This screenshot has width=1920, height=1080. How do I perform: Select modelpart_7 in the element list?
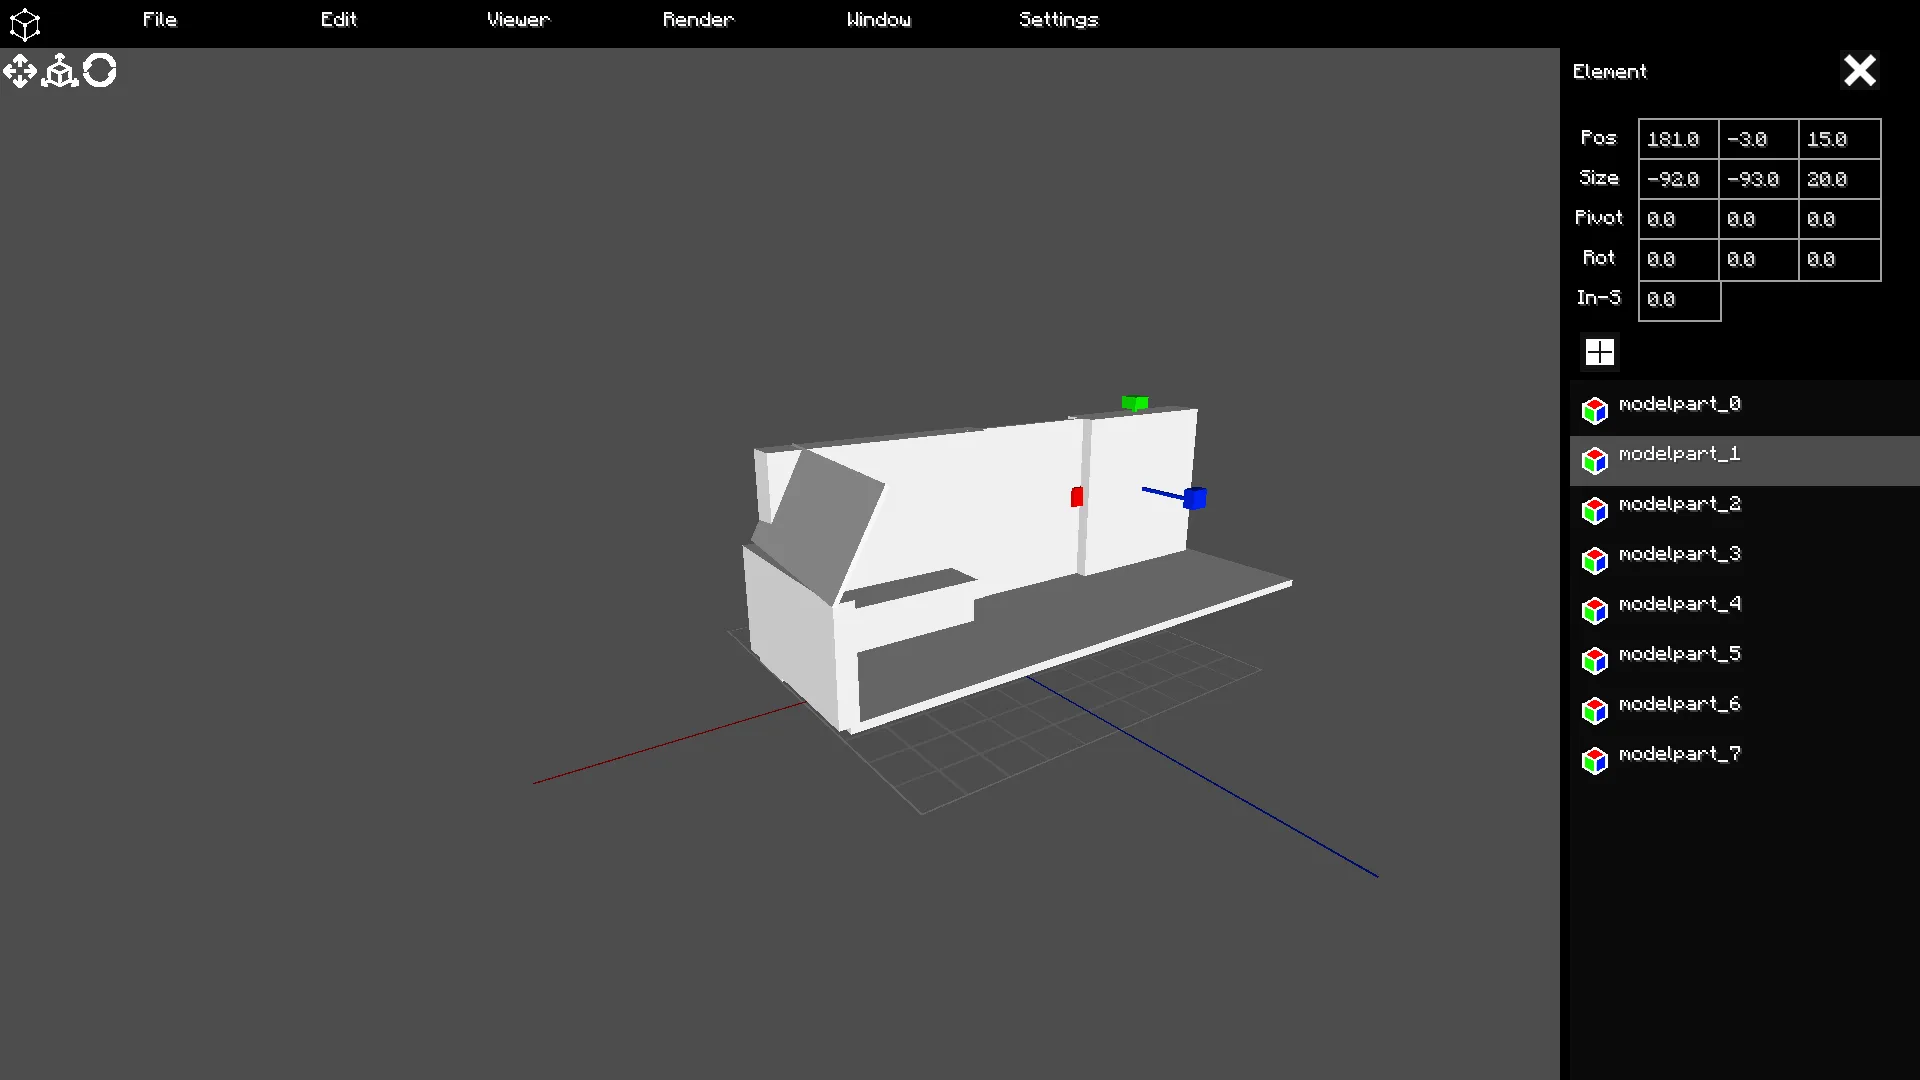point(1744,760)
